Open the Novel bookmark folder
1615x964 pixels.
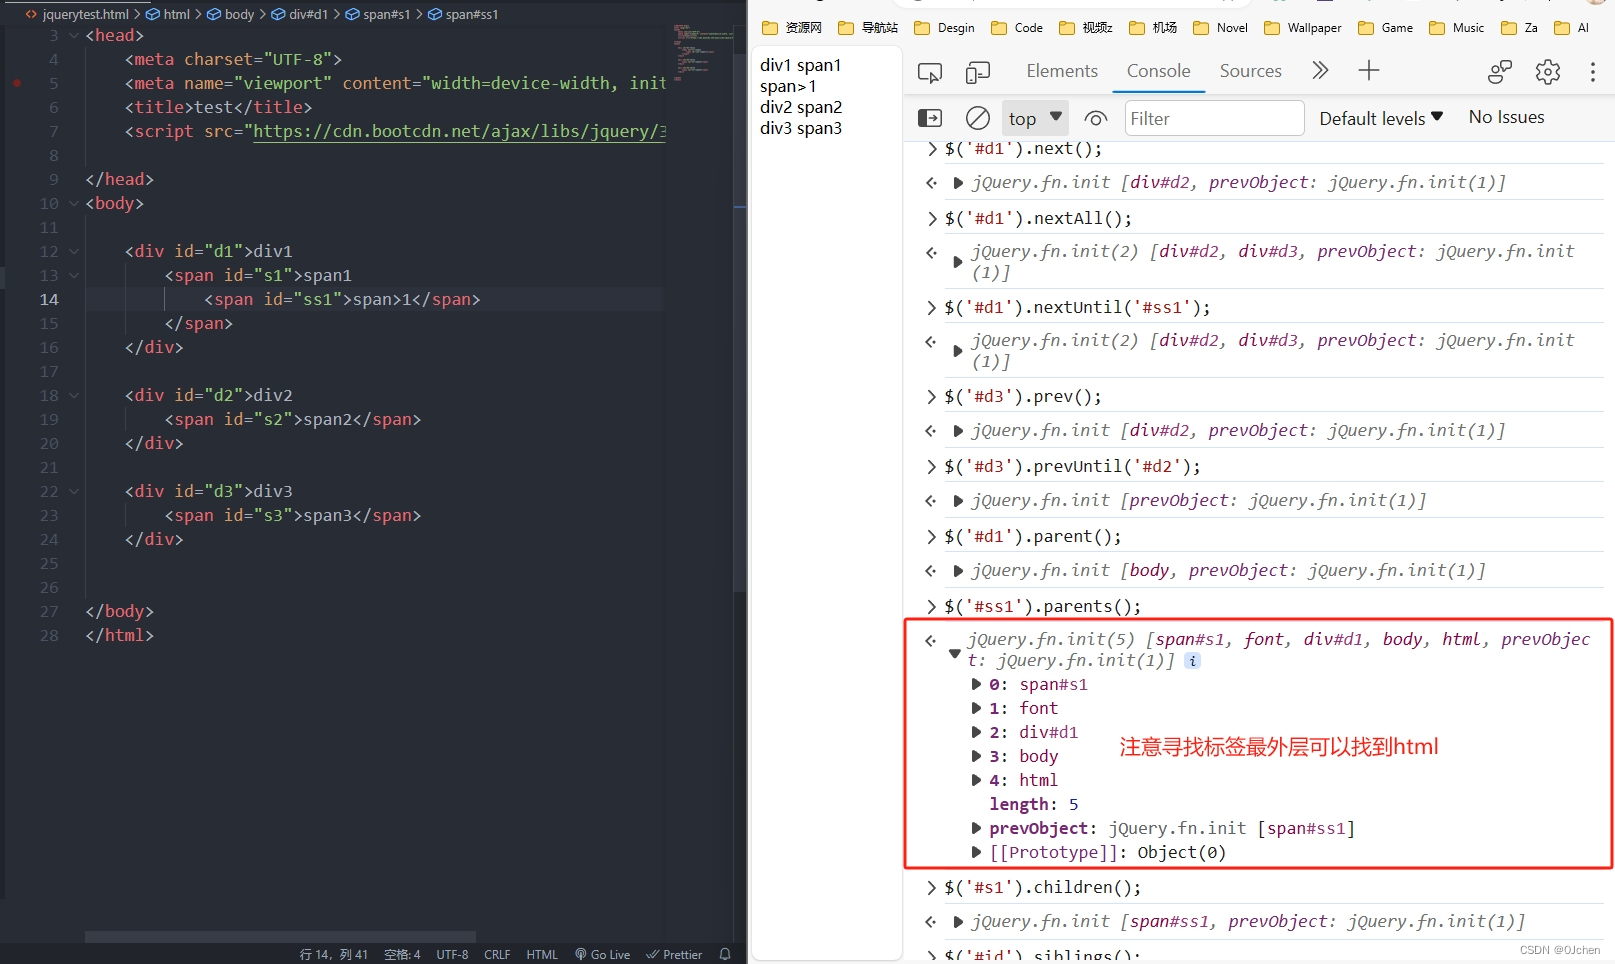[1220, 28]
